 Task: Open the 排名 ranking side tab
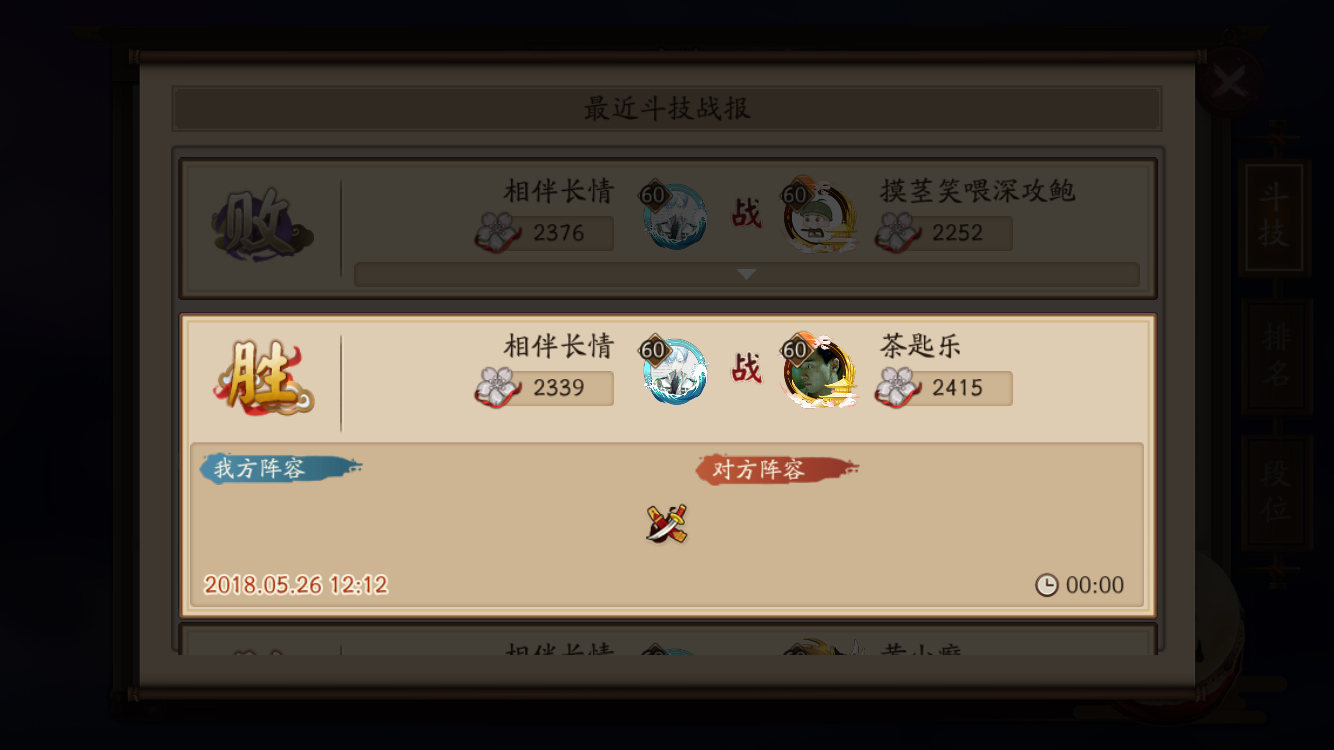[x=1276, y=357]
